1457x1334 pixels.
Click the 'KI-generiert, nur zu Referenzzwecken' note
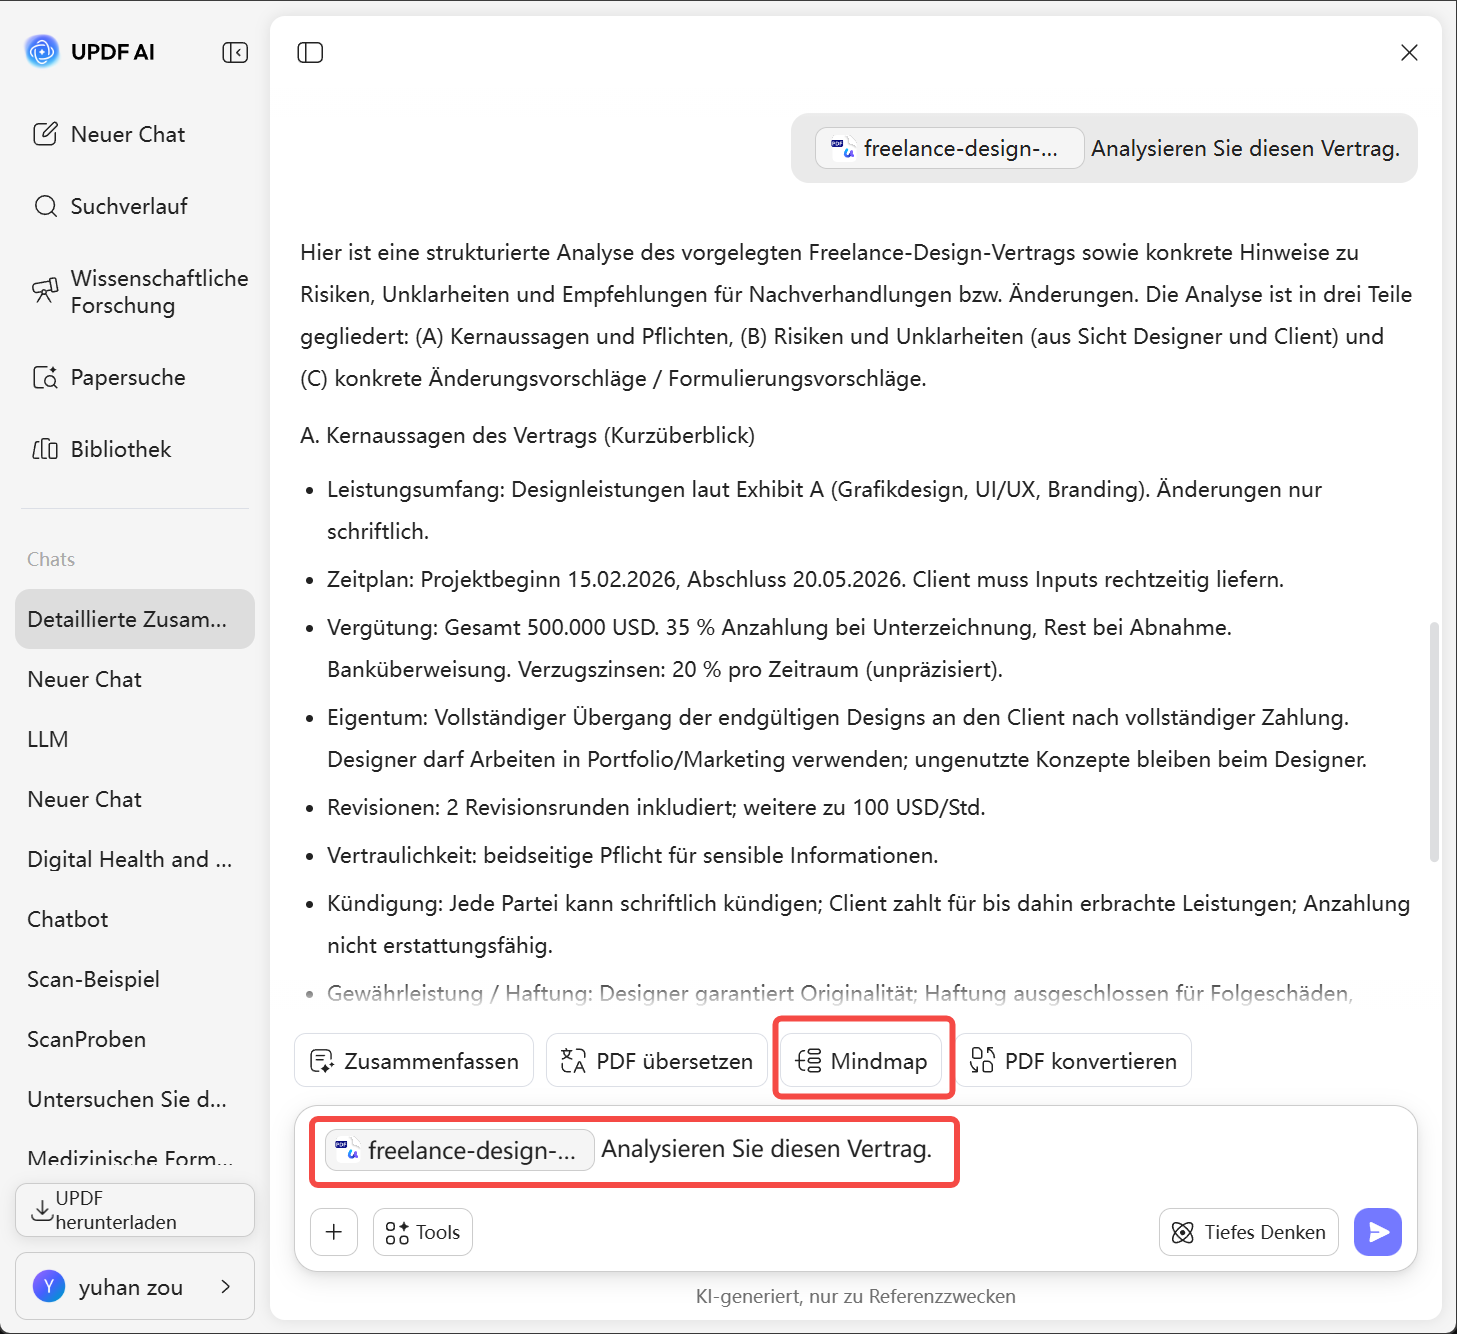pos(856,1296)
